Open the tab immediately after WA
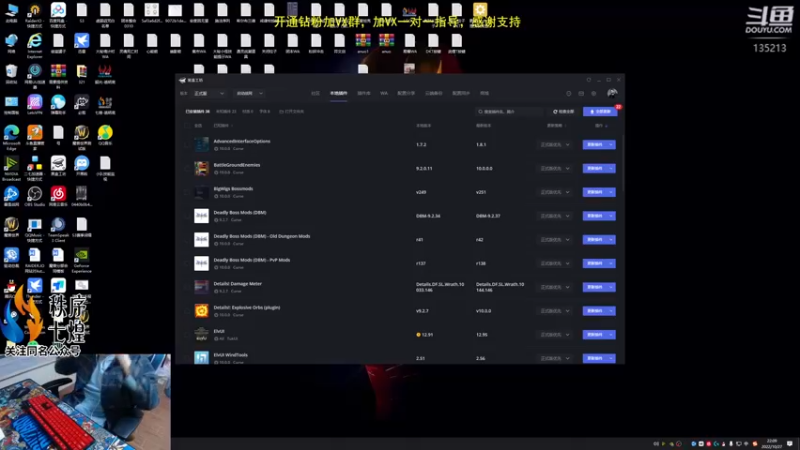This screenshot has width=800, height=450. 406,93
